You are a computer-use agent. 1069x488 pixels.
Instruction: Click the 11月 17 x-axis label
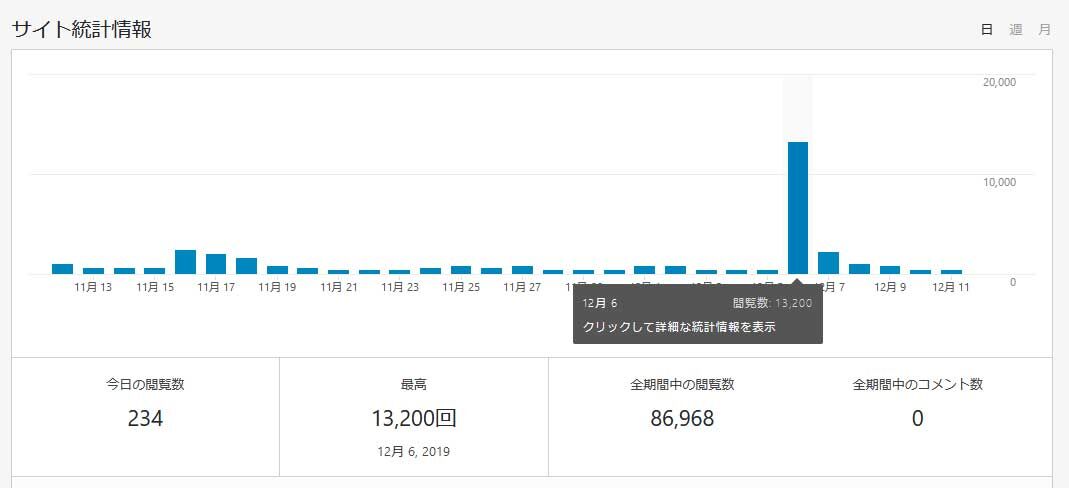click(x=216, y=288)
